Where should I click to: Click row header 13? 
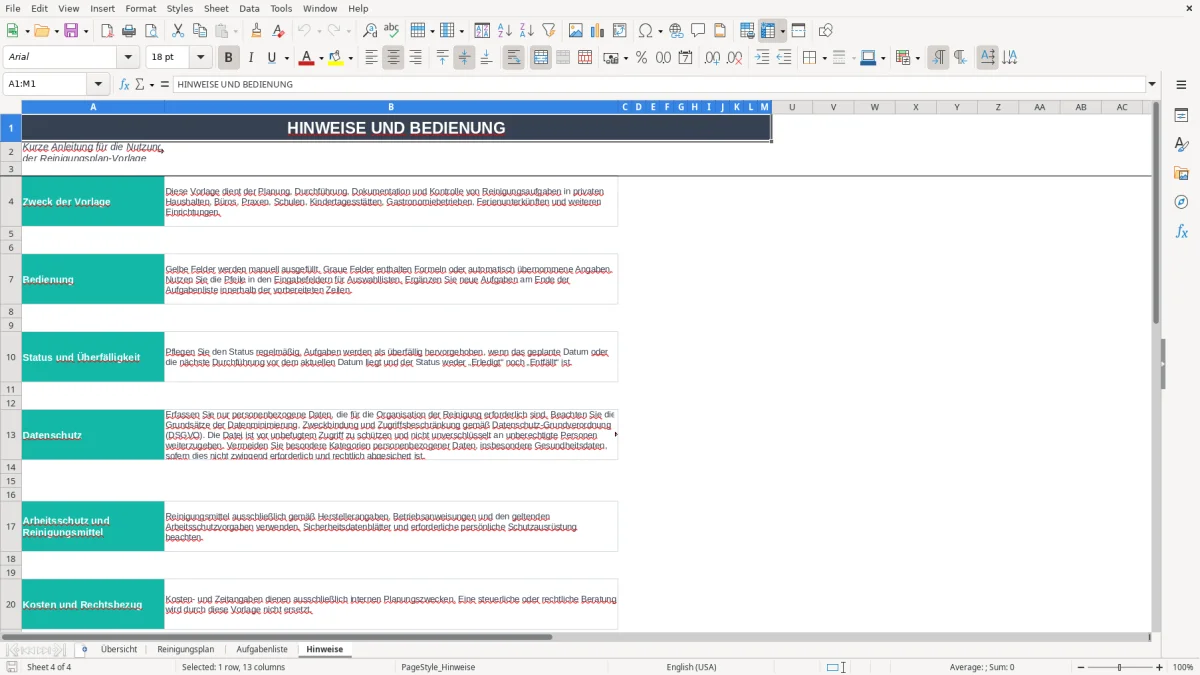coord(11,435)
